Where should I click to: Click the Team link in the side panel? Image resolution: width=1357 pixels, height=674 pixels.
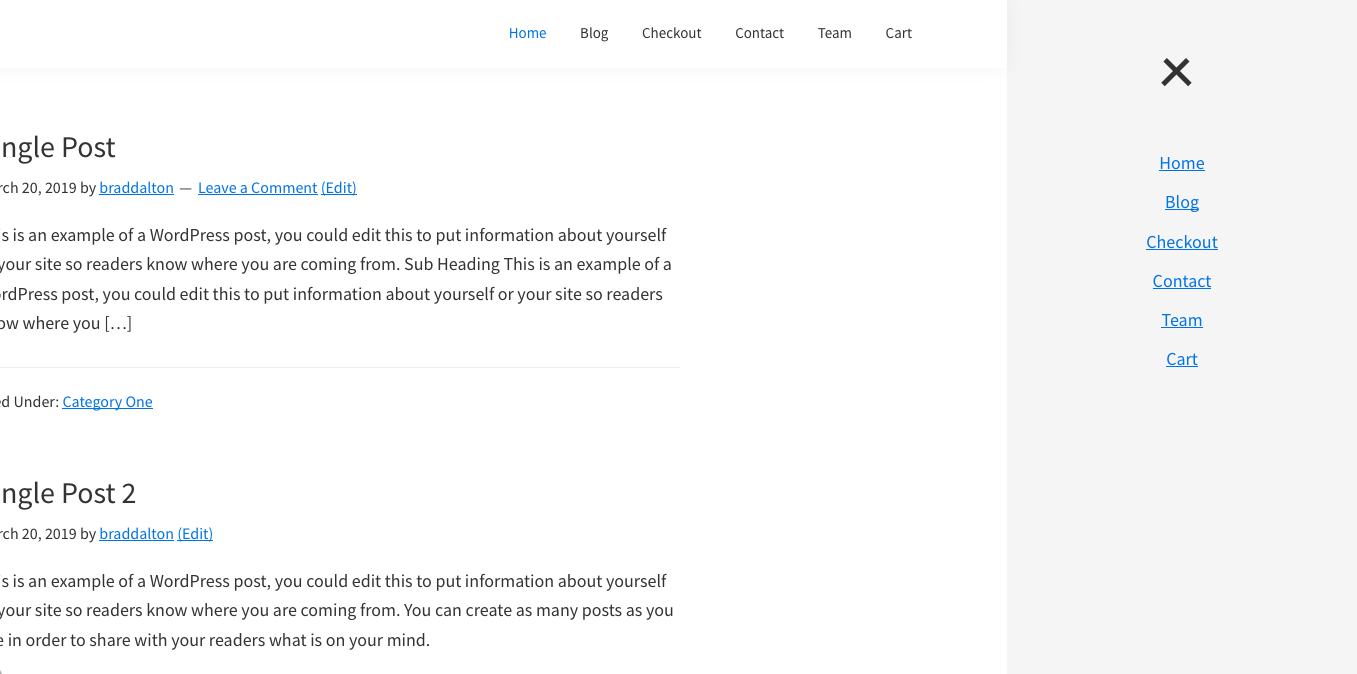coord(1181,320)
